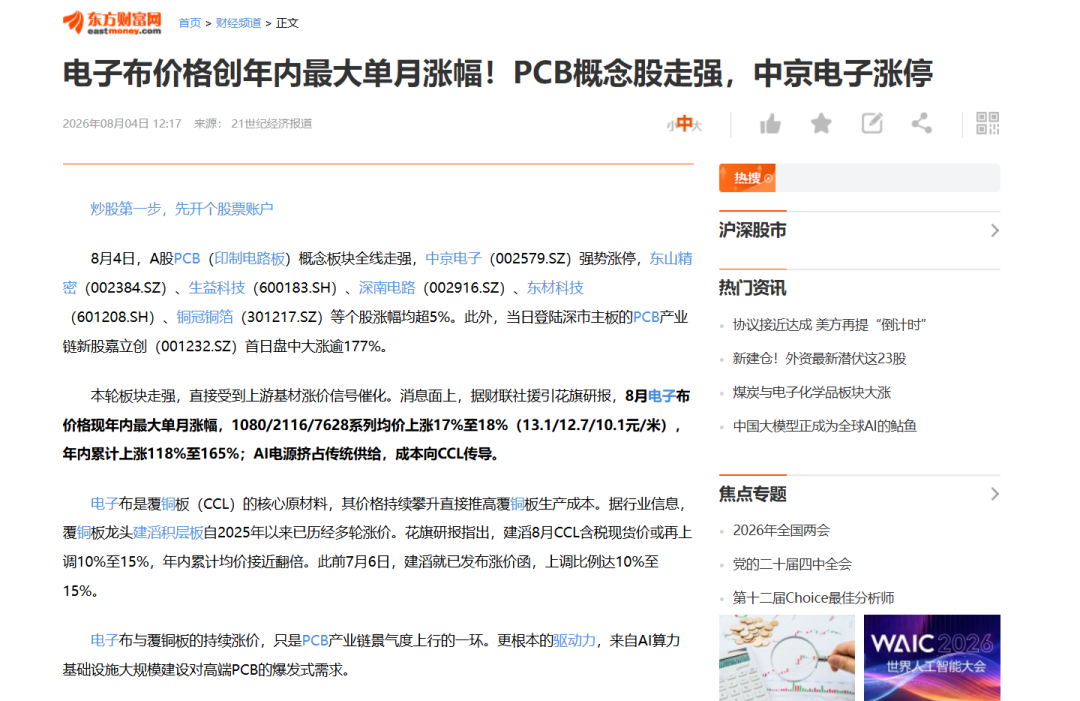Show the QR code icon
This screenshot has height=701, width=1080.
click(988, 123)
